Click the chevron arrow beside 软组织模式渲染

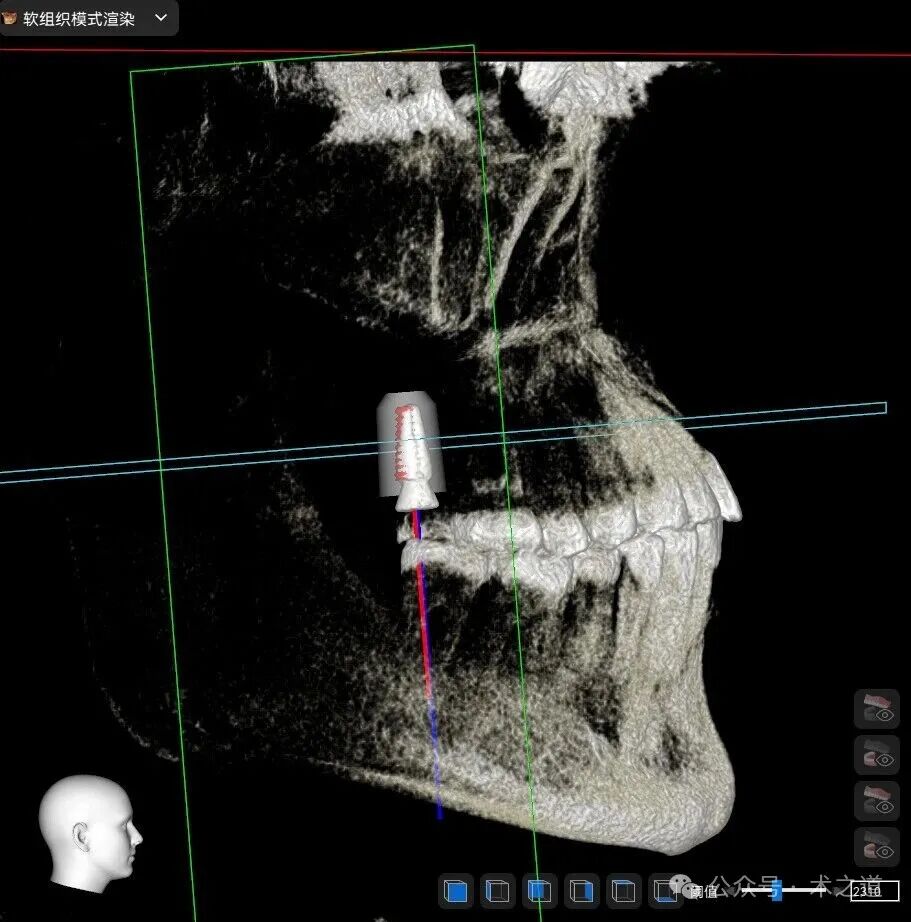(161, 18)
